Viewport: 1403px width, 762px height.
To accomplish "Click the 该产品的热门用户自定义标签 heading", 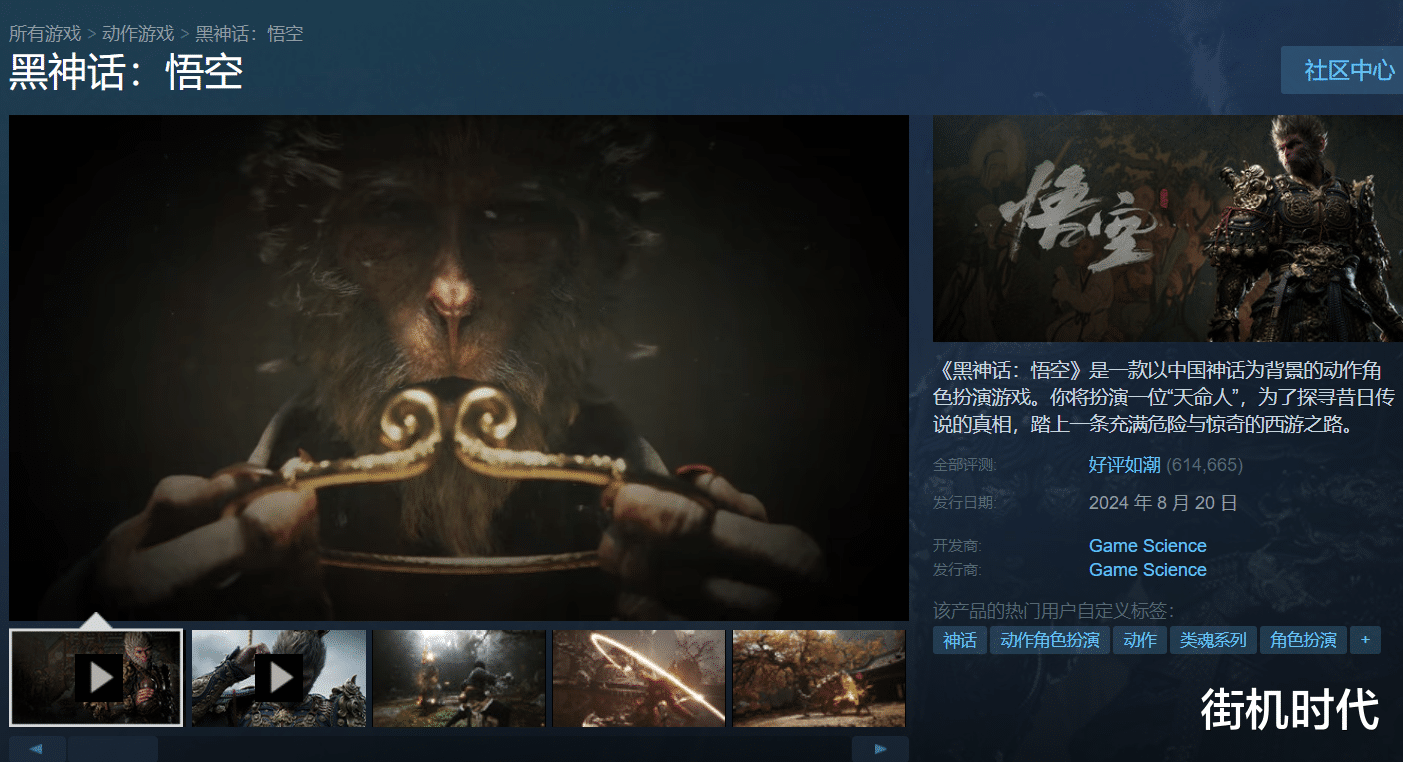I will click(1054, 611).
